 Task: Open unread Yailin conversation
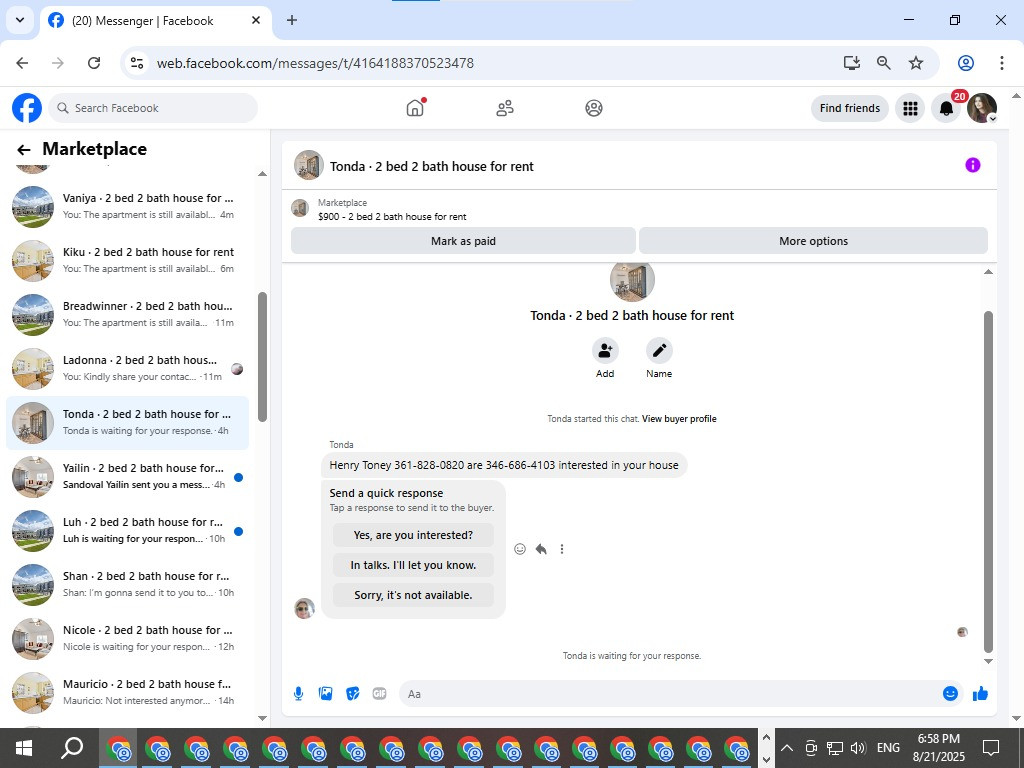(127, 477)
